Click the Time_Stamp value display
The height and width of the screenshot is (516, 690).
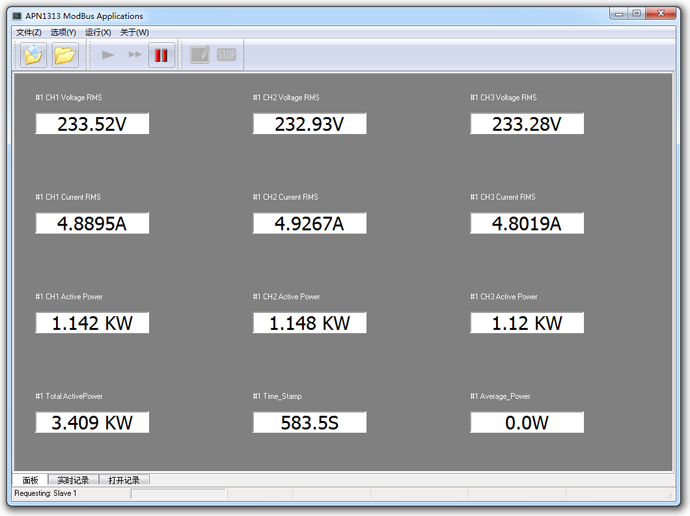309,423
